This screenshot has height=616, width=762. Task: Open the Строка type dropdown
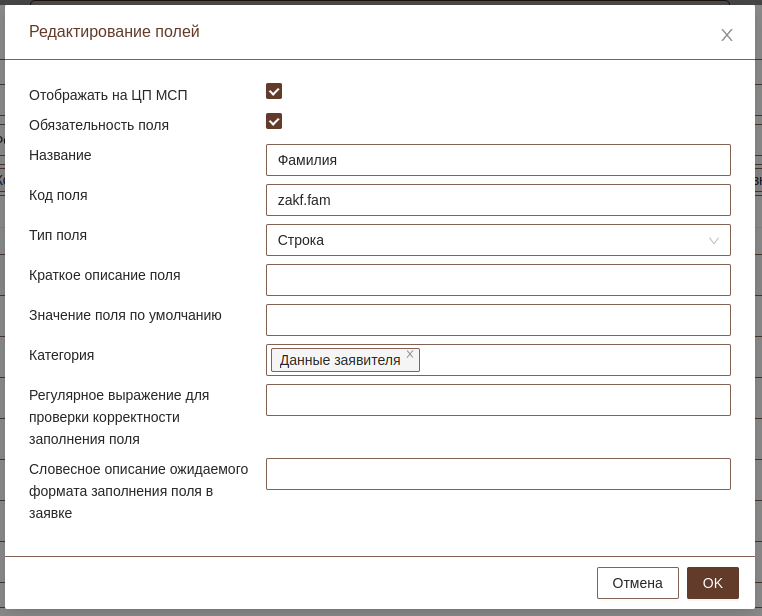point(497,240)
